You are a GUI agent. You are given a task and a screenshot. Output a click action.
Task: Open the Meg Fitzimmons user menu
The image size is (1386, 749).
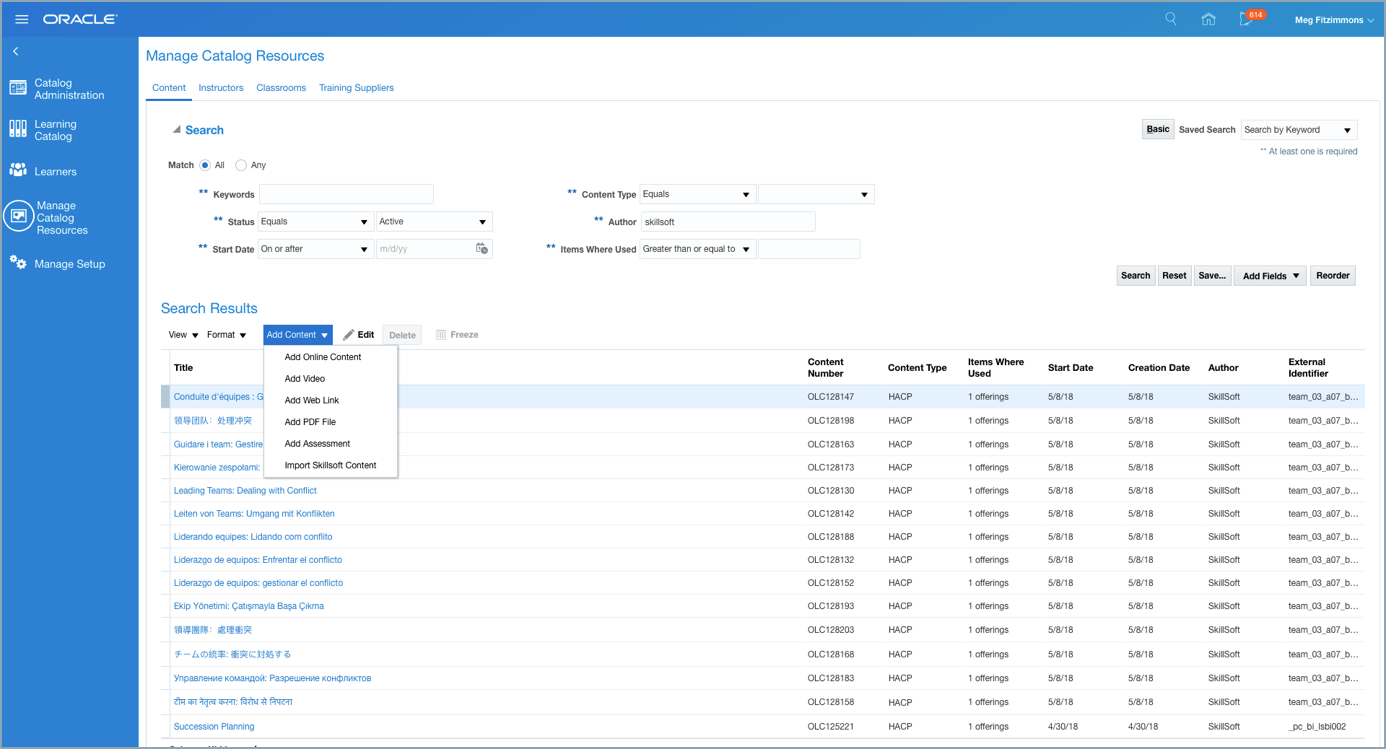coord(1330,20)
